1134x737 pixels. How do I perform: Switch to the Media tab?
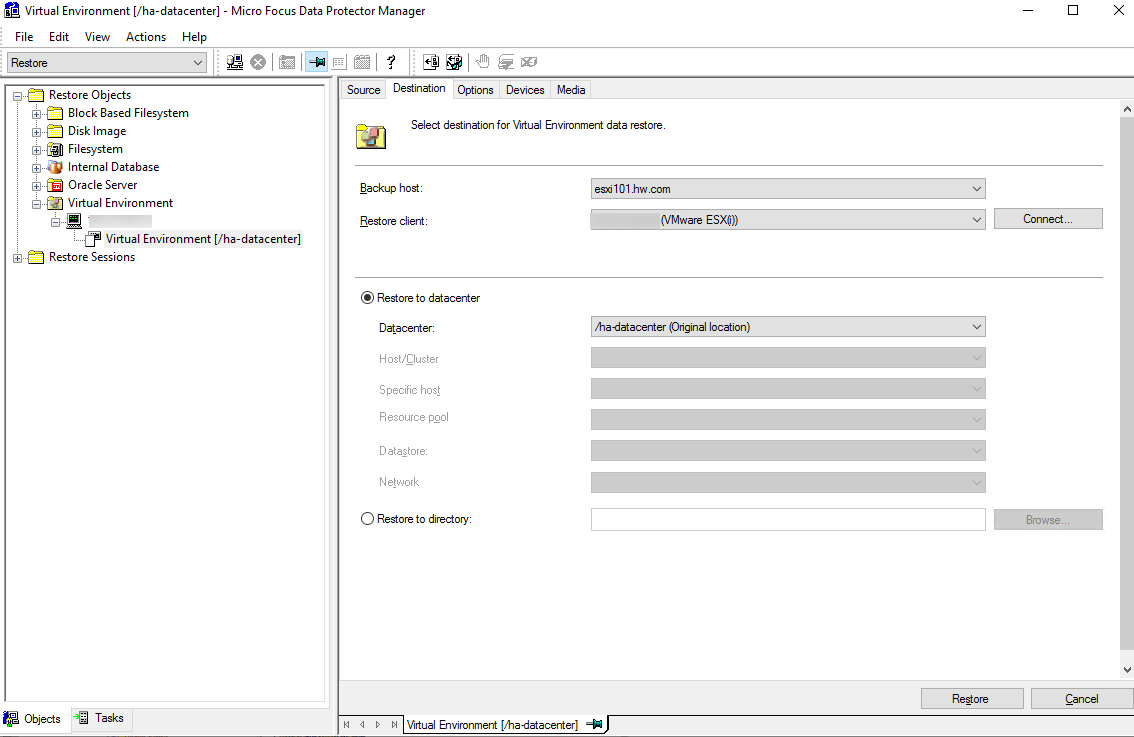coord(571,90)
